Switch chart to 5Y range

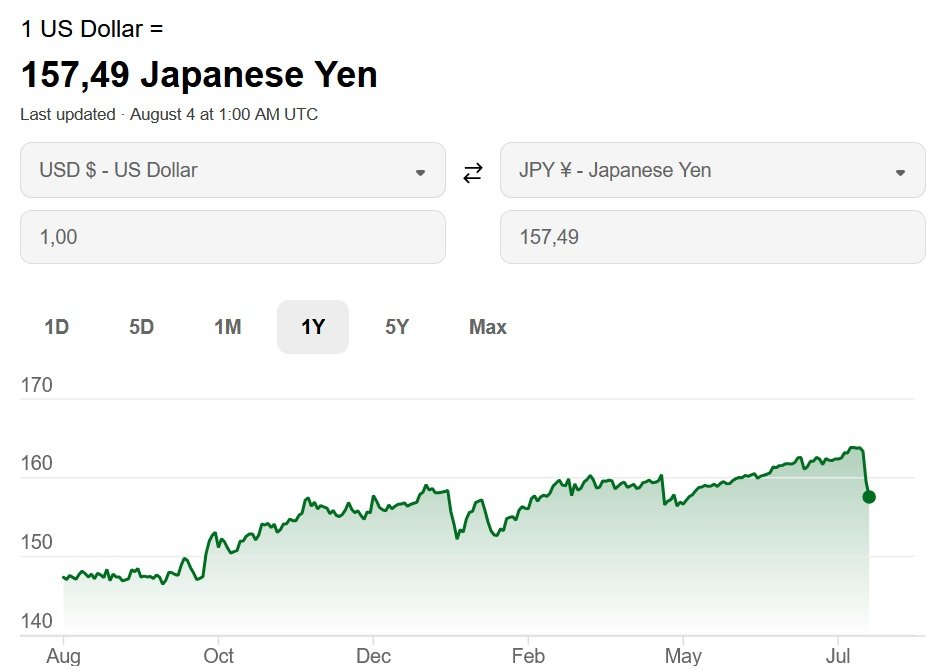click(397, 327)
